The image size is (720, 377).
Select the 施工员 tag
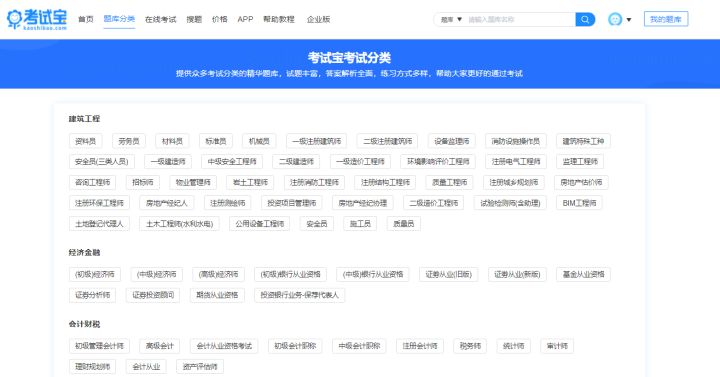coord(360,224)
